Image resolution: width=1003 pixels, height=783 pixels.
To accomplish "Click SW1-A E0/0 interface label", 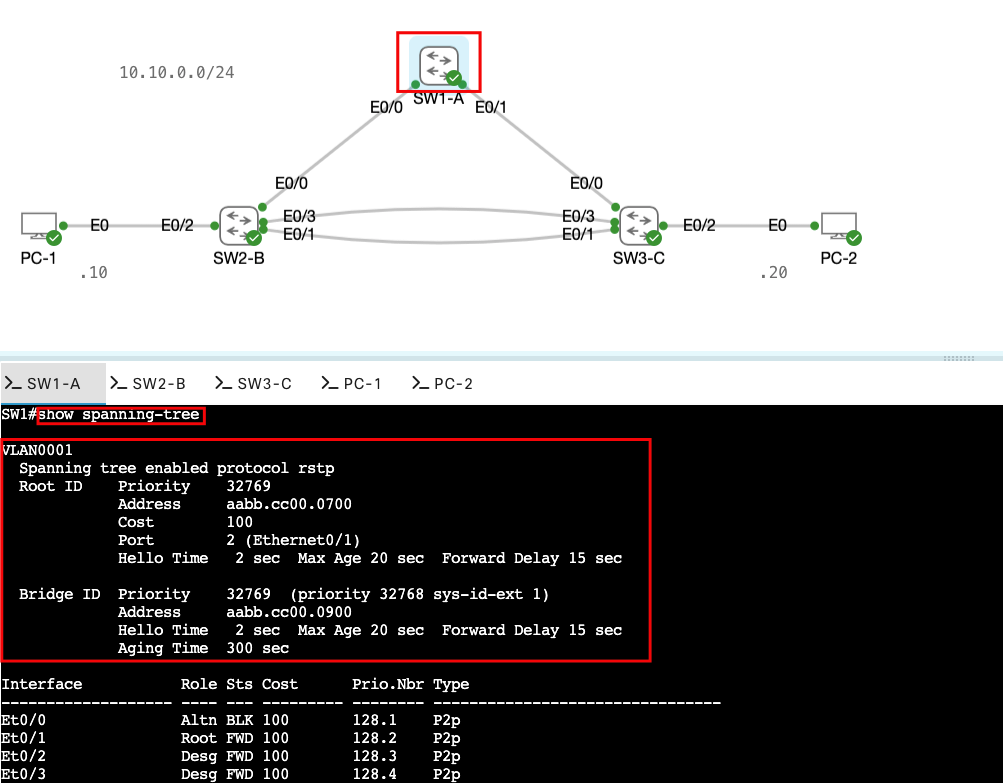I will 386,107.
